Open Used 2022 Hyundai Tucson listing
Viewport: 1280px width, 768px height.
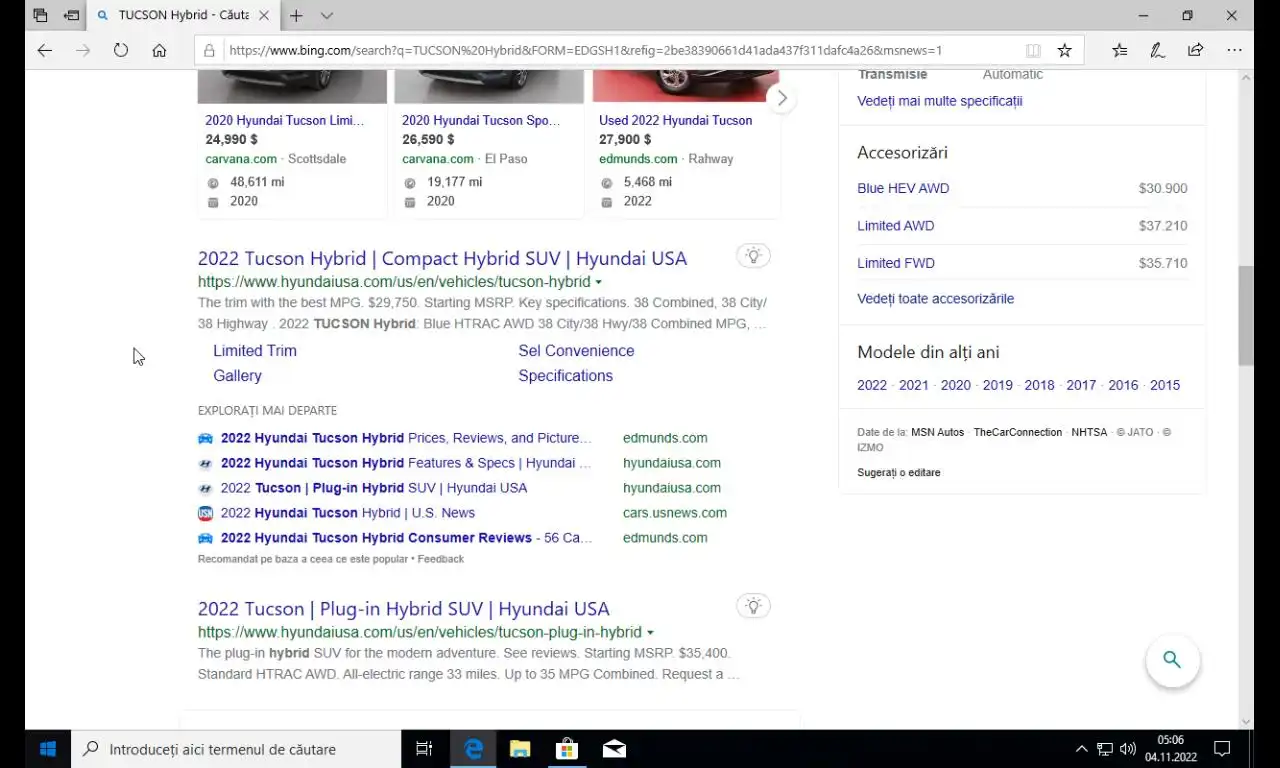pyautogui.click(x=675, y=120)
